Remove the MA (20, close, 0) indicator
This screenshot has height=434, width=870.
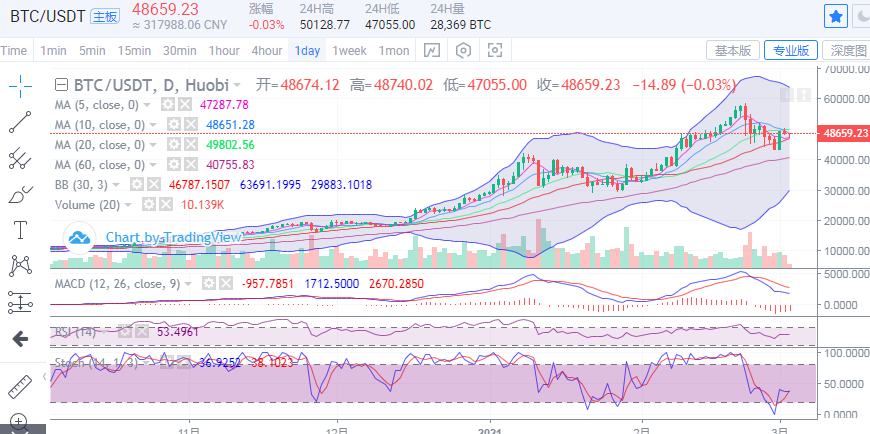coord(191,144)
